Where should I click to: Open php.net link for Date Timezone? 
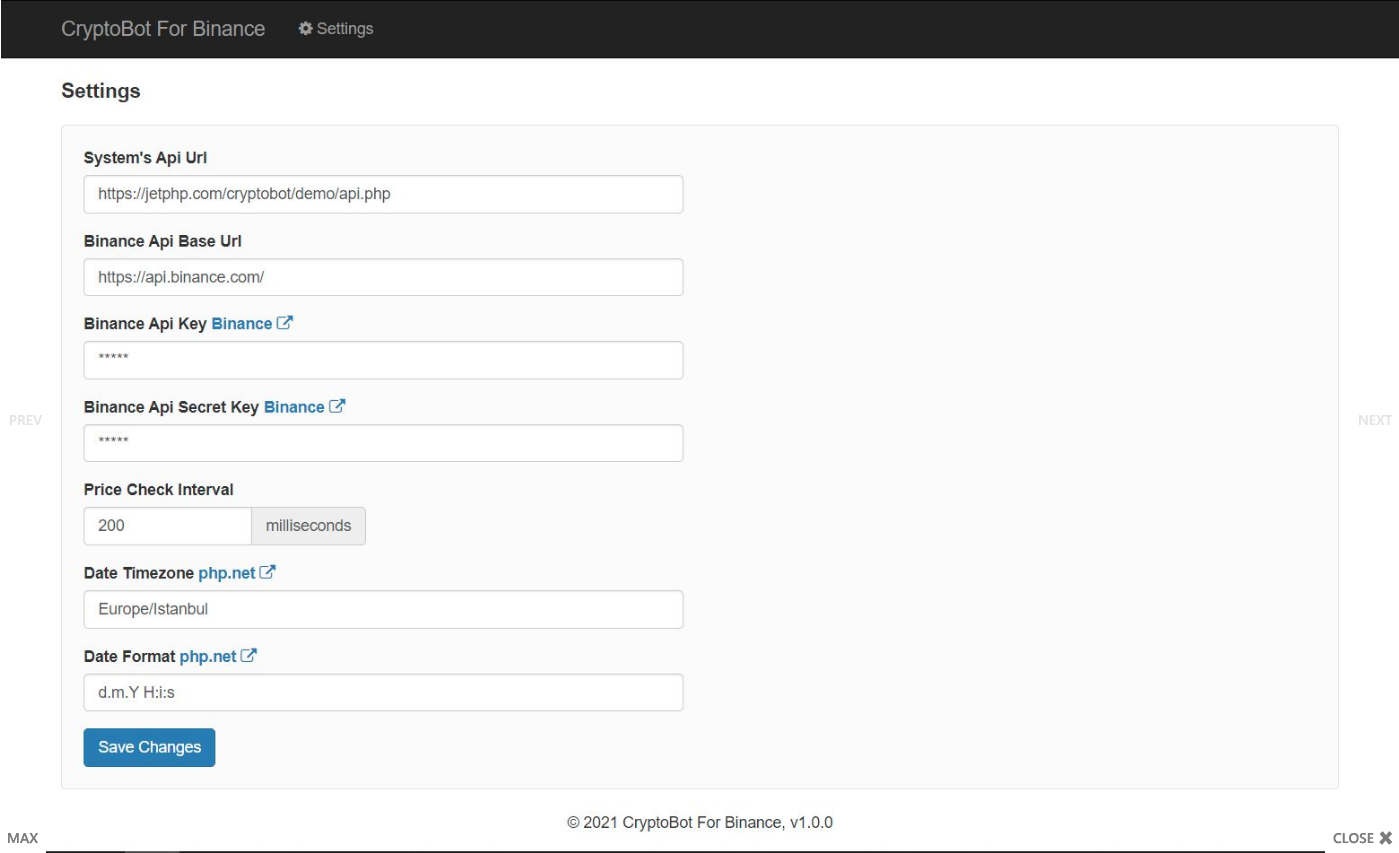pyautogui.click(x=227, y=573)
